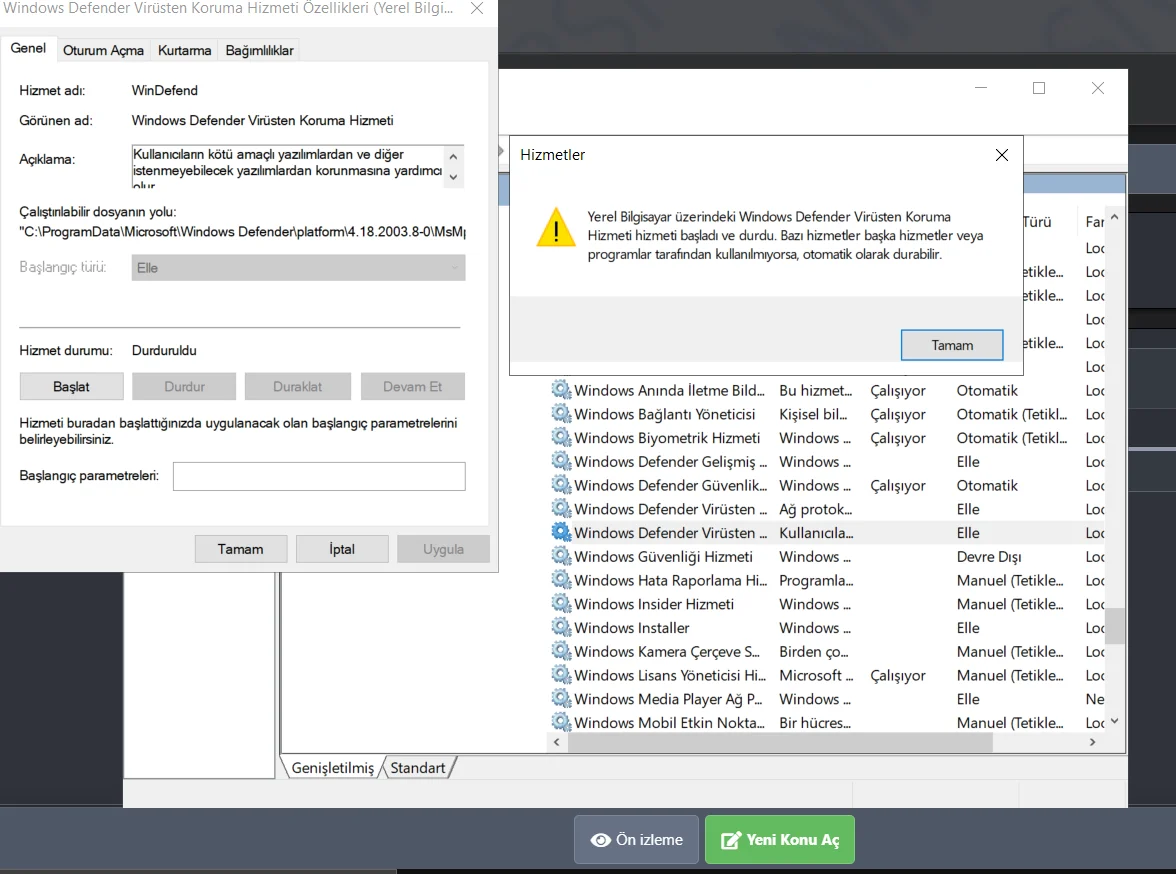Click 'Otomatik' cell of Windows Defender Güvenlik row
This screenshot has width=1176, height=874.
click(987, 485)
